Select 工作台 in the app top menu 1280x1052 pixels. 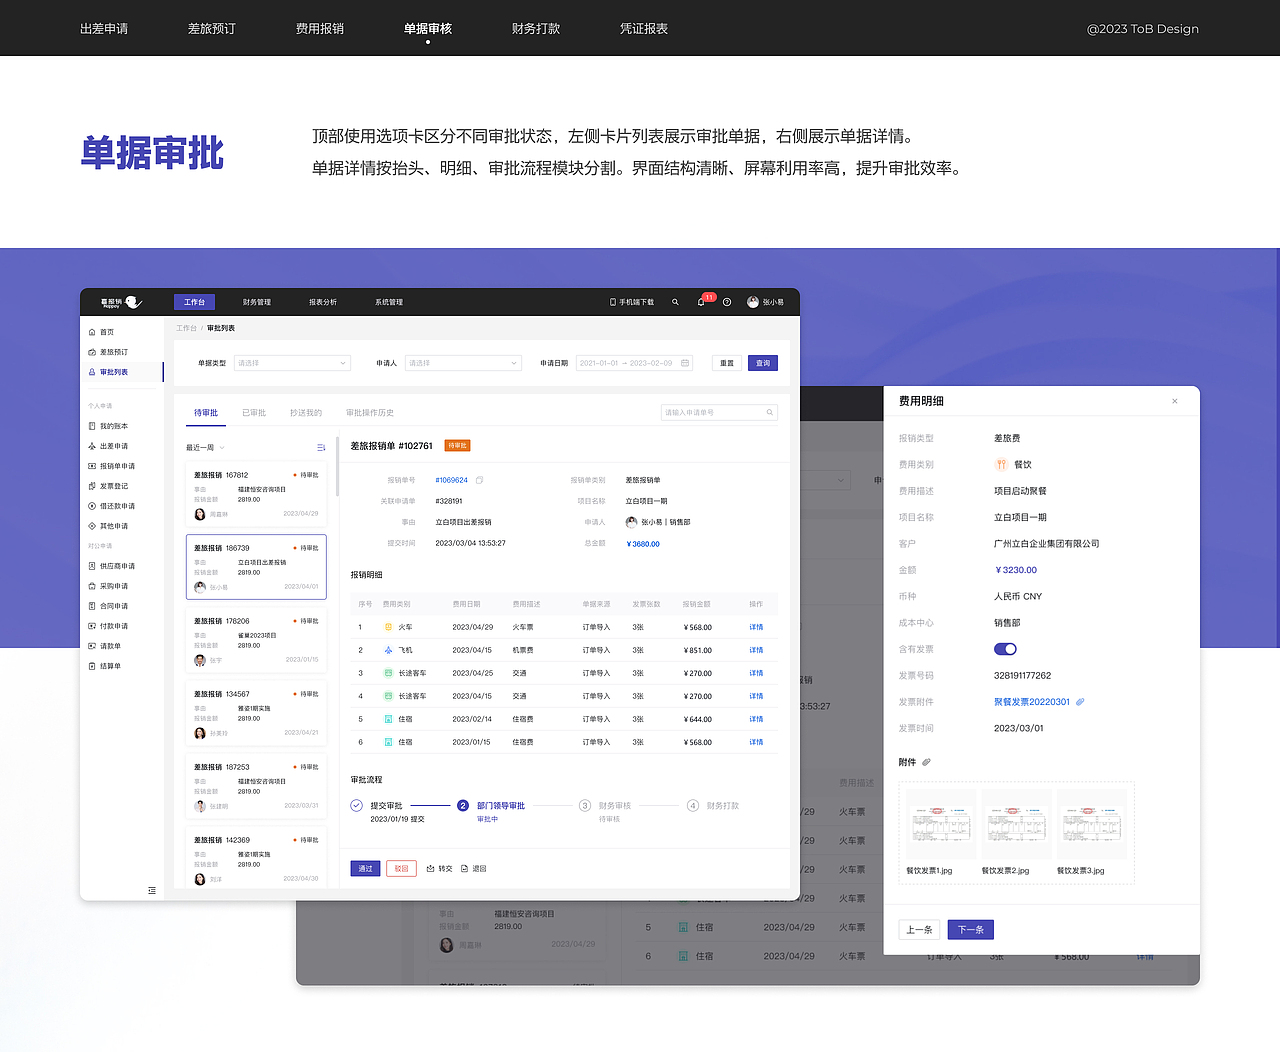tap(194, 302)
